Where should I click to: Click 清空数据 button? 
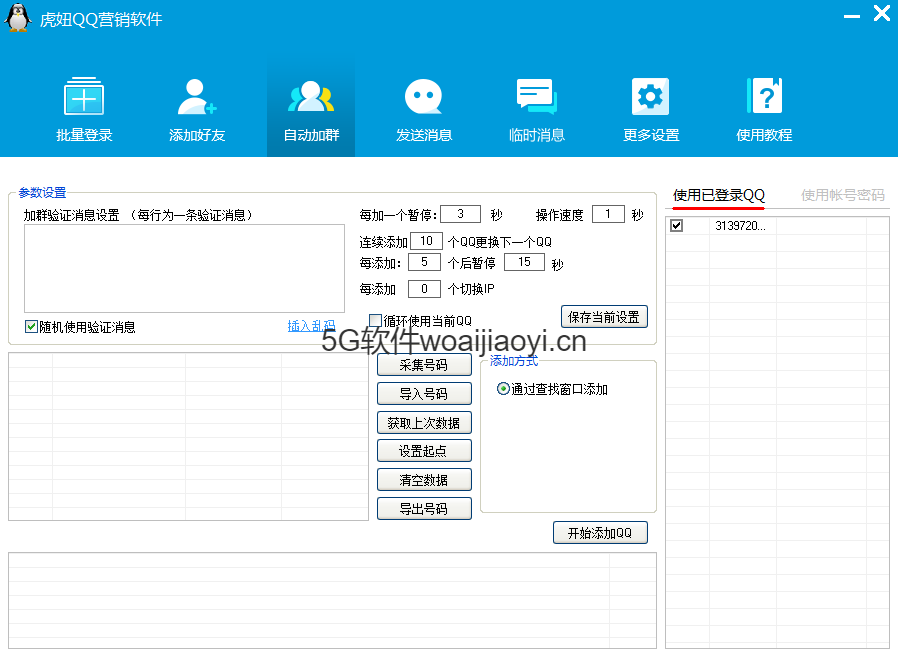pyautogui.click(x=424, y=479)
